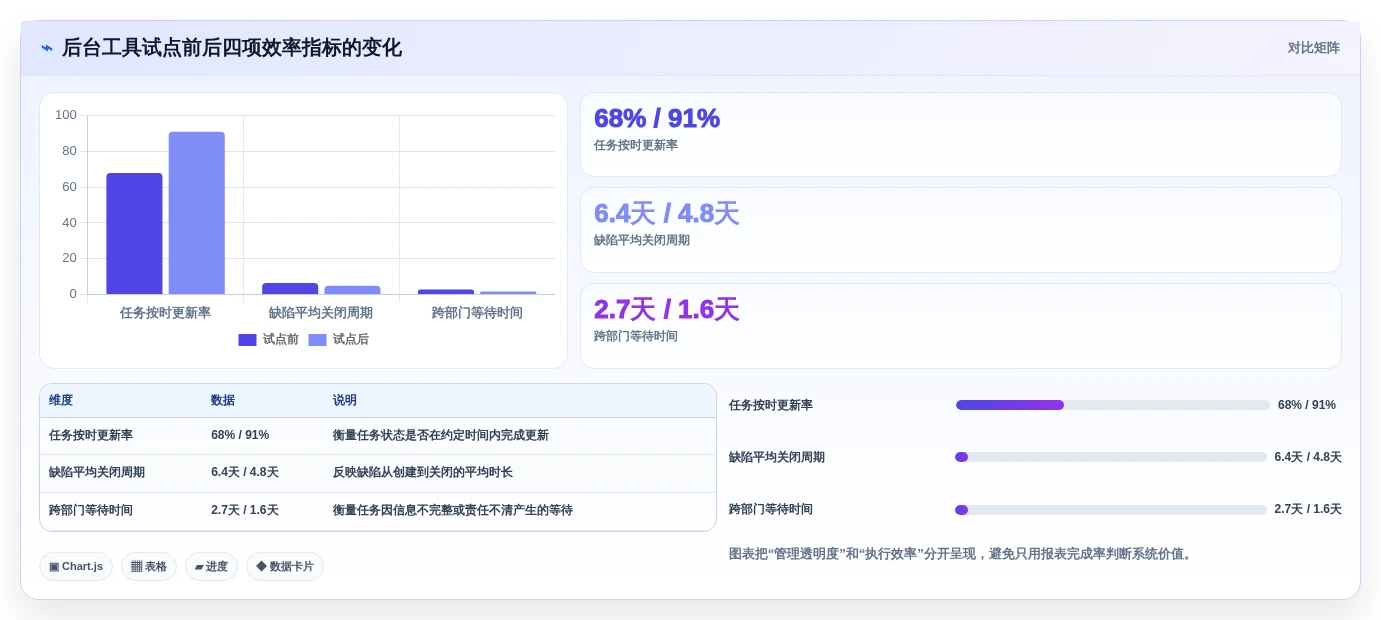This screenshot has width=1381, height=620.
Task: Select the 试点前 bar for 缺陷平均关闭周期
Action: (x=290, y=288)
